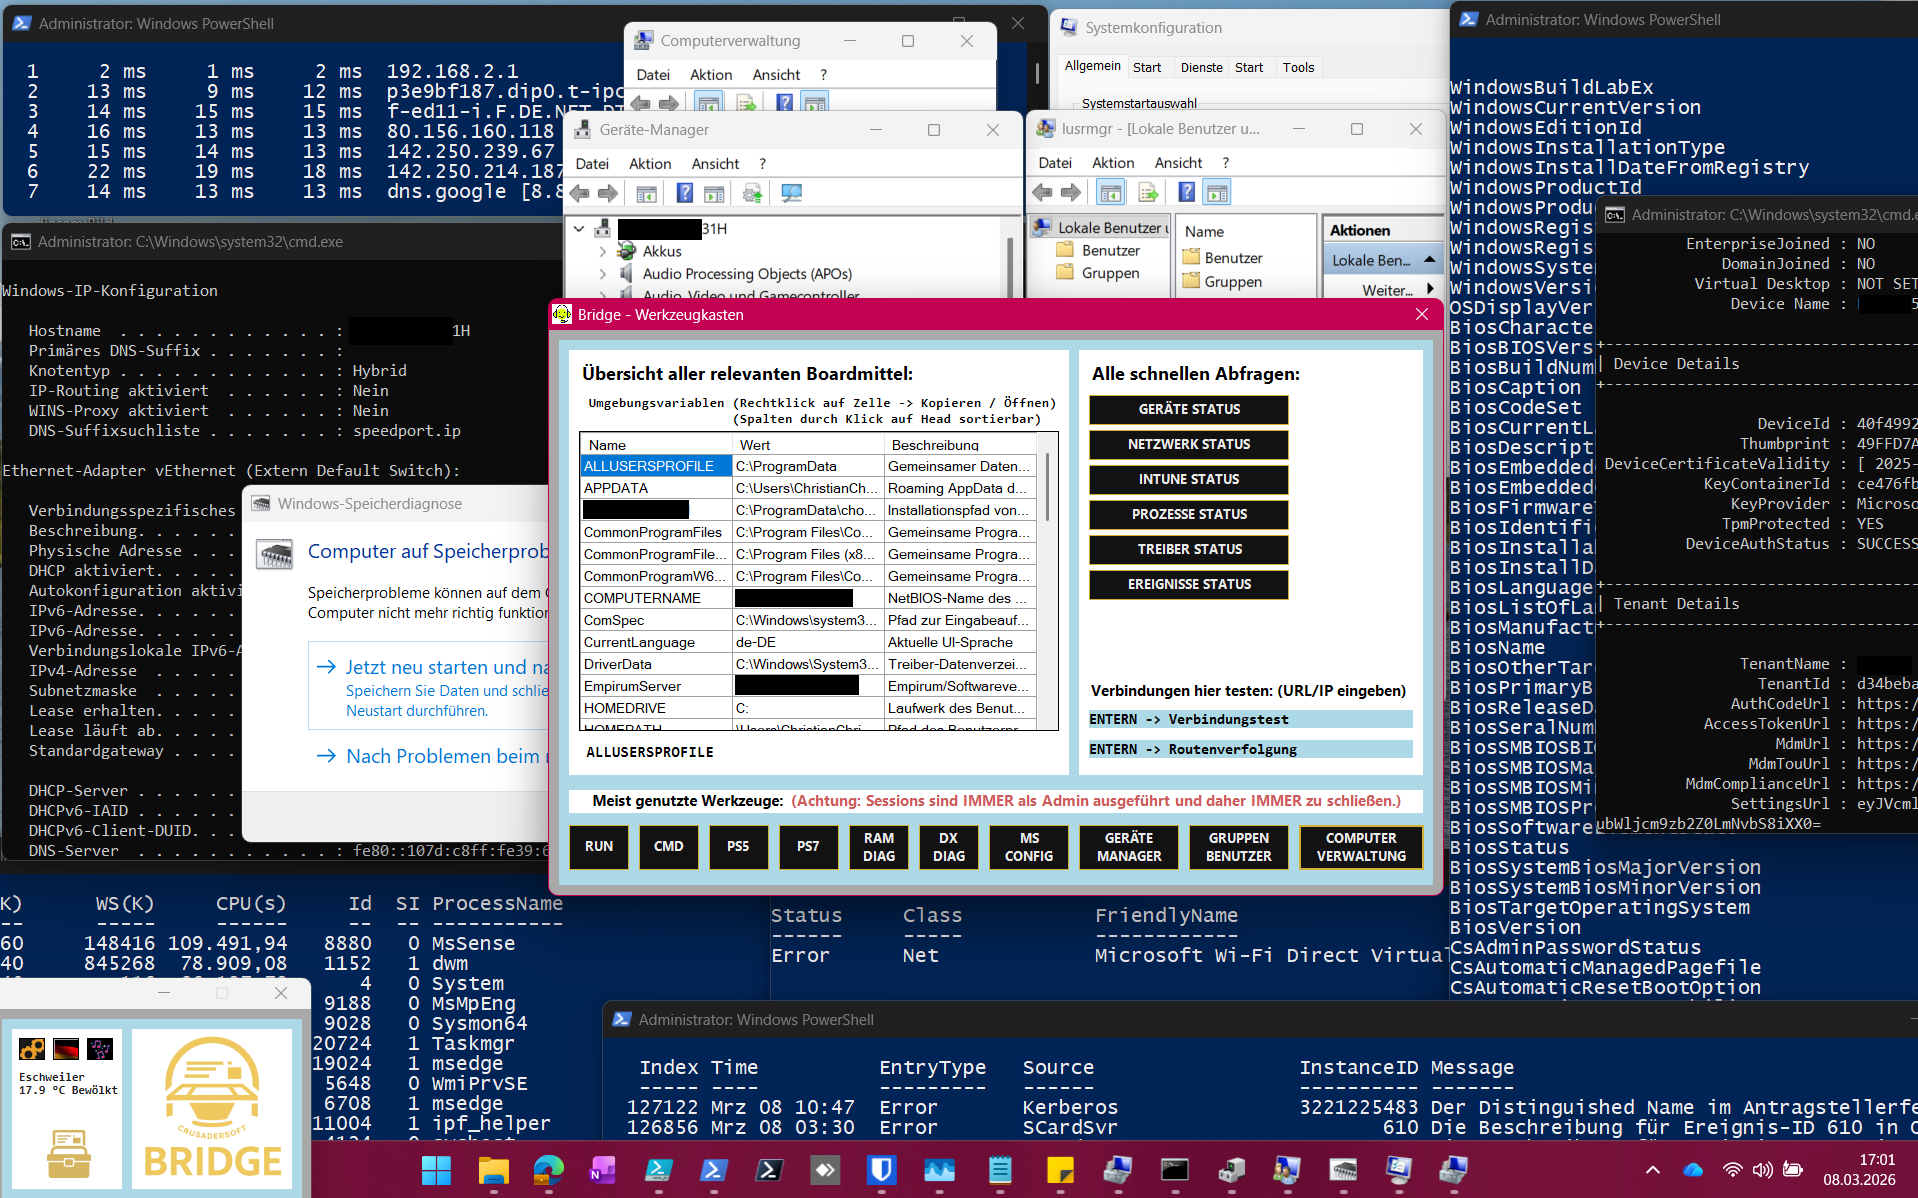Image resolution: width=1918 pixels, height=1198 pixels.
Task: Select the ALLUSERSPROFILE row in the variables table
Action: (x=654, y=466)
